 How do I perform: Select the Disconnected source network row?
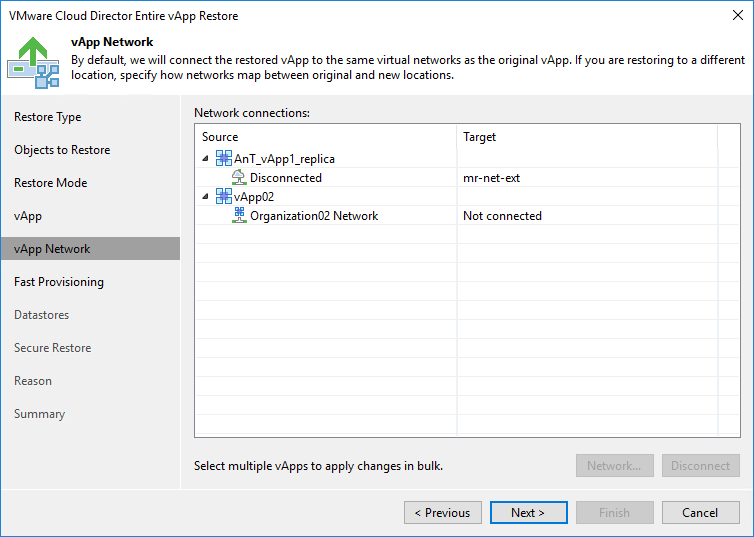(467, 177)
